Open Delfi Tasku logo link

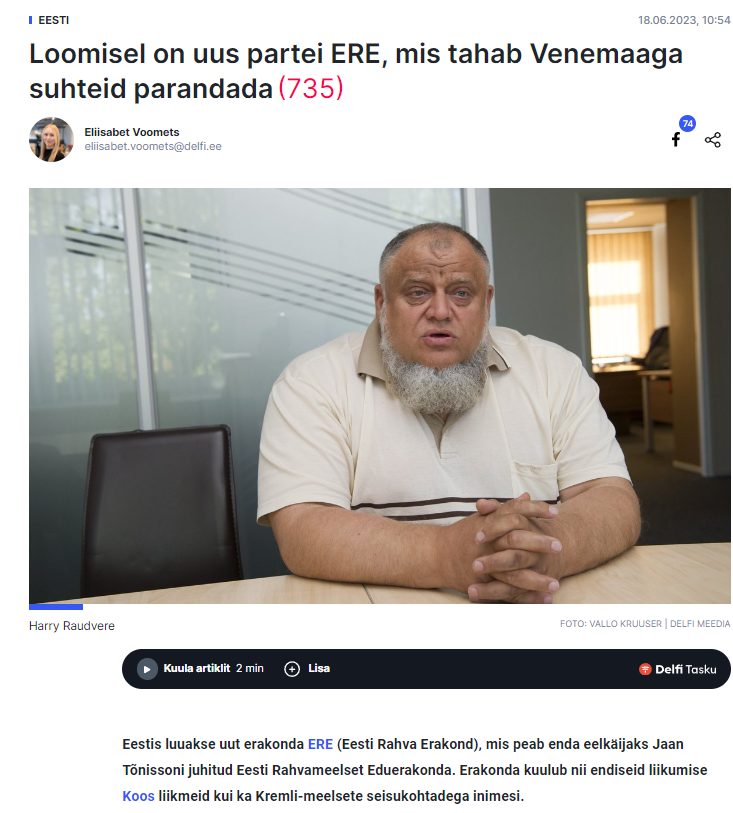678,669
